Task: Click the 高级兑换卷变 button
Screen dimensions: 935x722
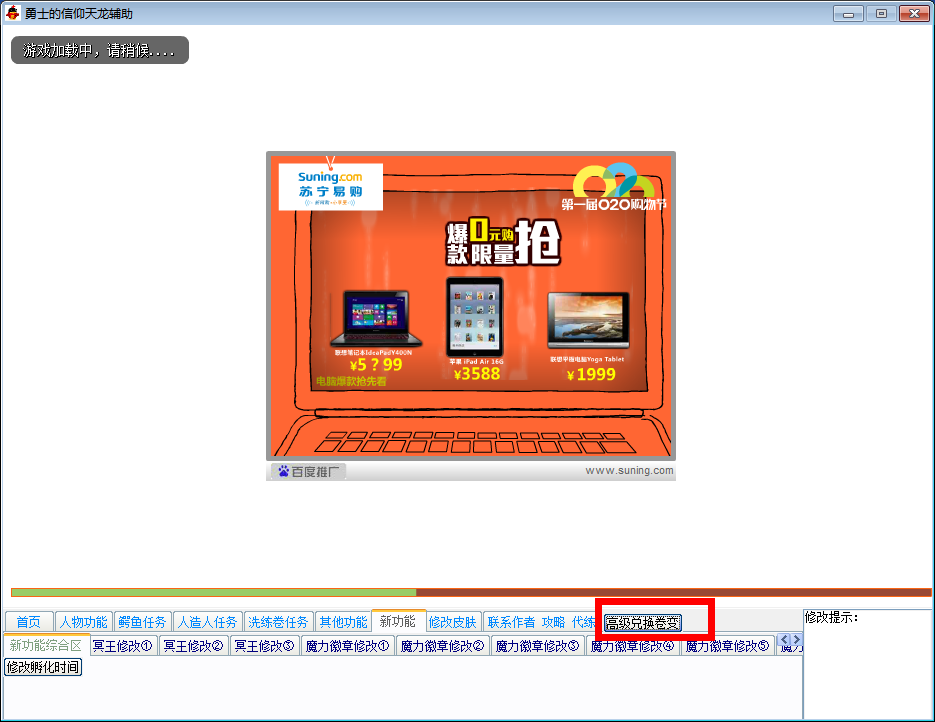Action: pyautogui.click(x=643, y=622)
